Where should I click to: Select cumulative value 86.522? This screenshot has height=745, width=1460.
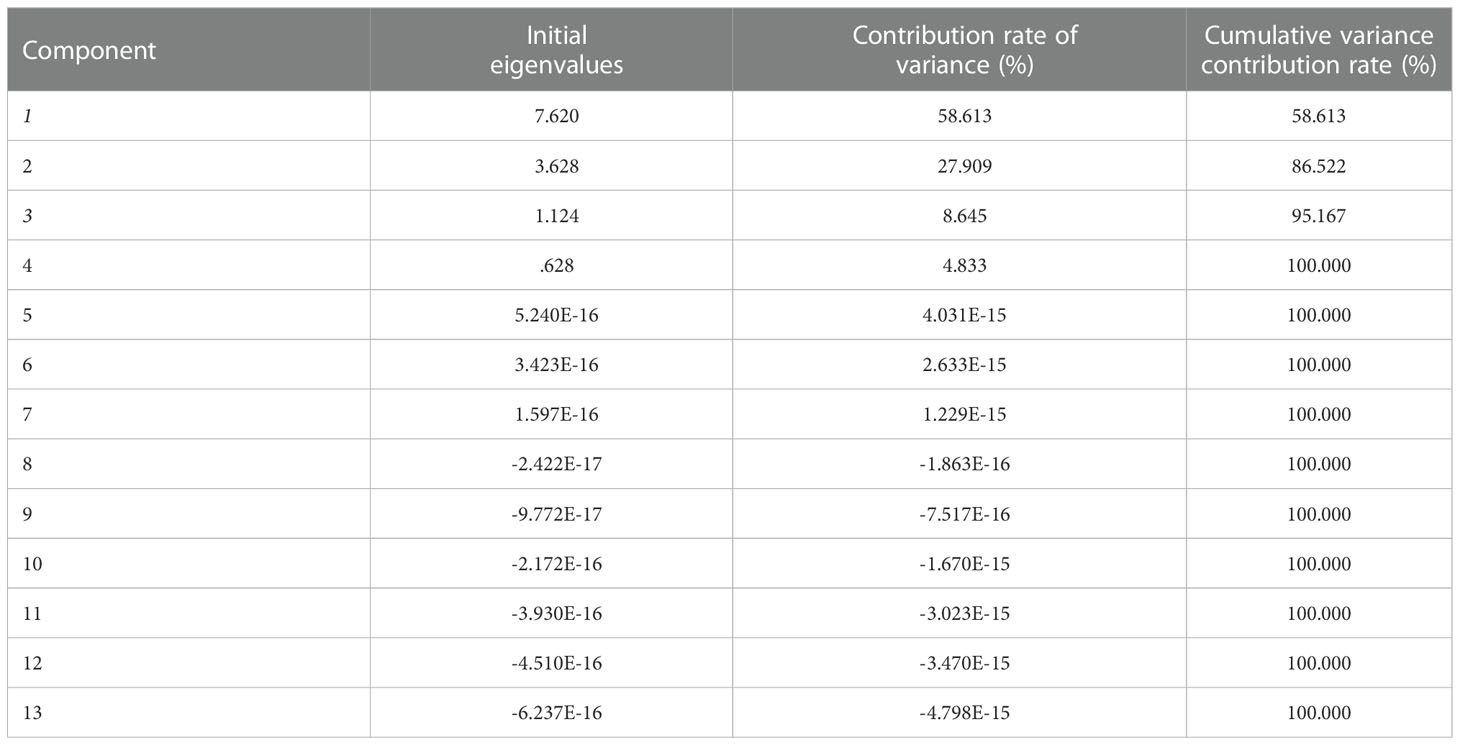point(1319,166)
